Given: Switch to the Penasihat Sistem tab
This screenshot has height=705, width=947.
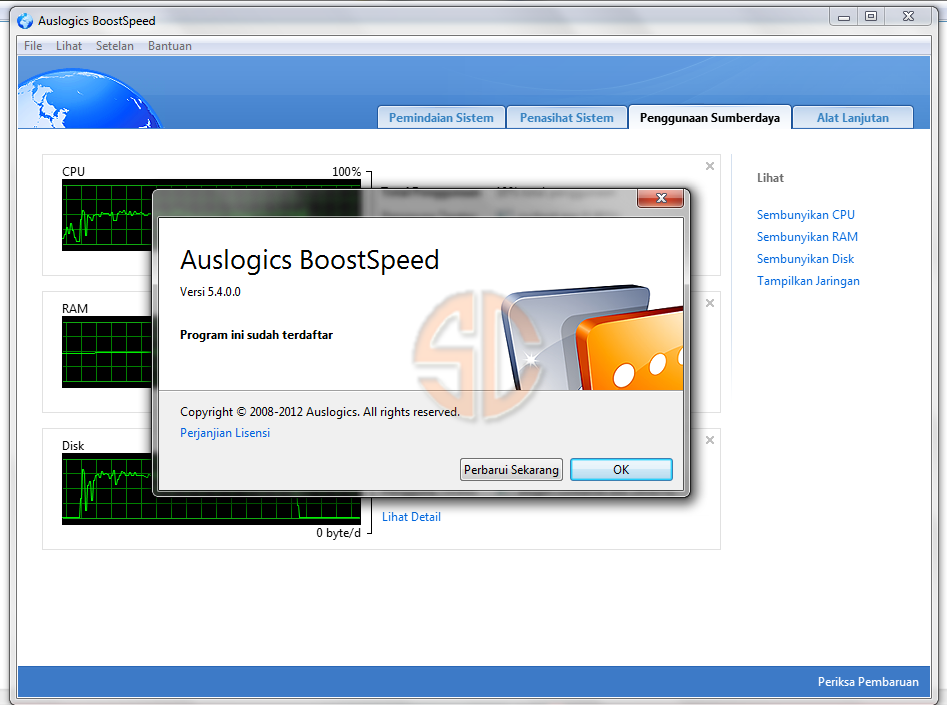Looking at the screenshot, I should click(567, 118).
